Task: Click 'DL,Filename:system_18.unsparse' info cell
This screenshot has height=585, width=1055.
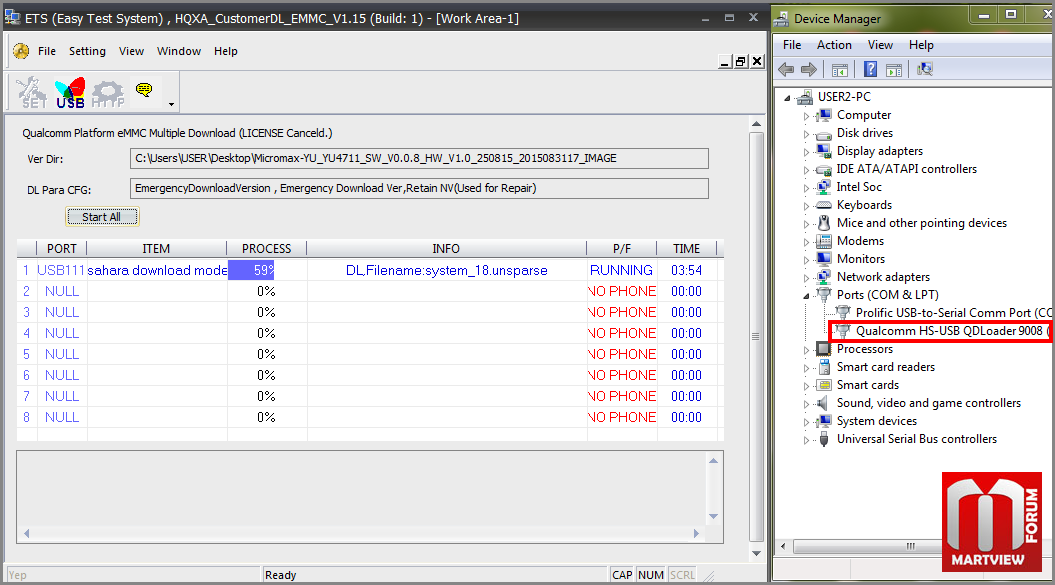Action: pos(447,270)
